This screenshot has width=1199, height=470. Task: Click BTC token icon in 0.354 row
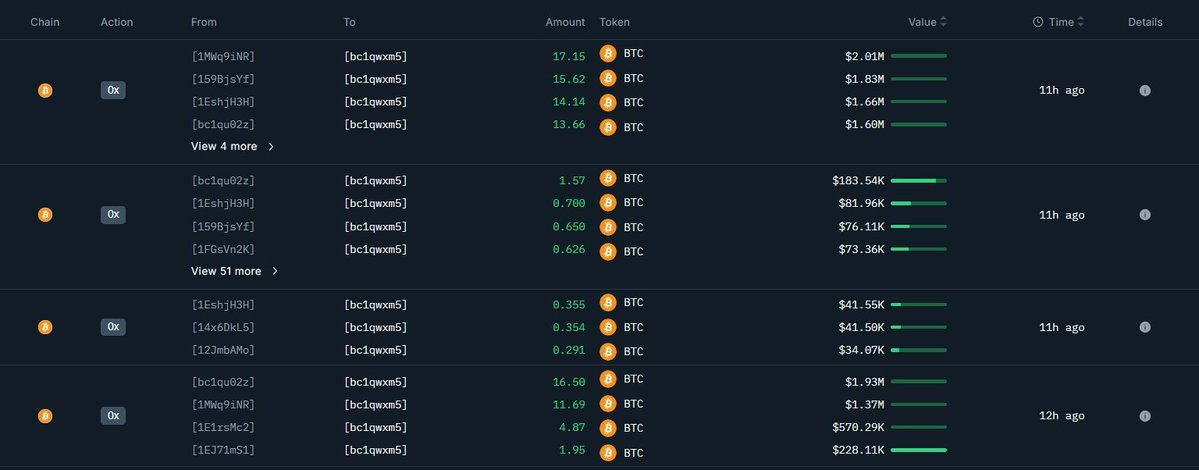(x=608, y=327)
